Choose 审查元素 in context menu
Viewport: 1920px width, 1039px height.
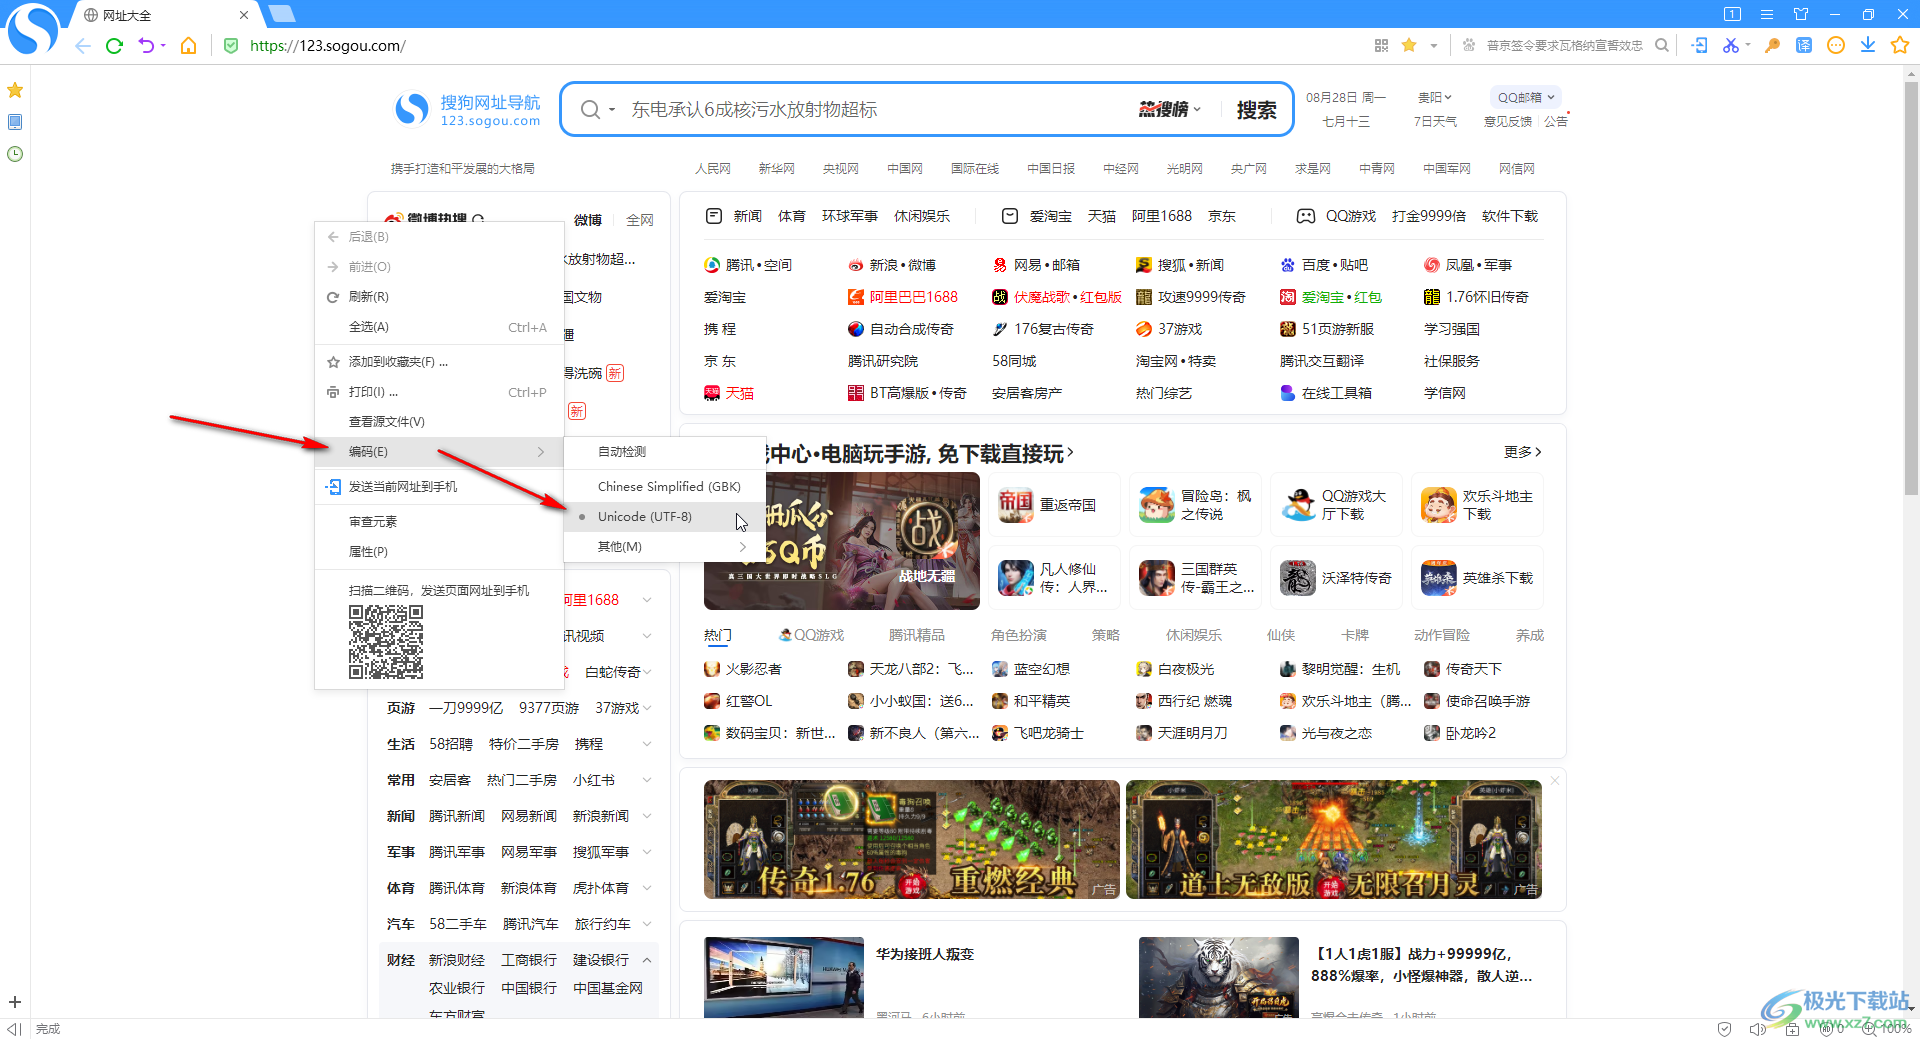pyautogui.click(x=439, y=522)
